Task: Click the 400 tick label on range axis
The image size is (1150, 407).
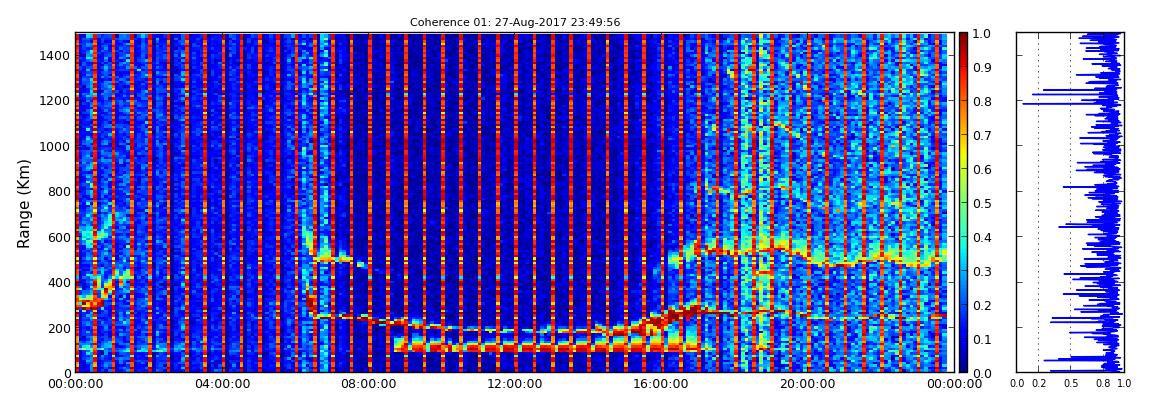Action: click(59, 282)
